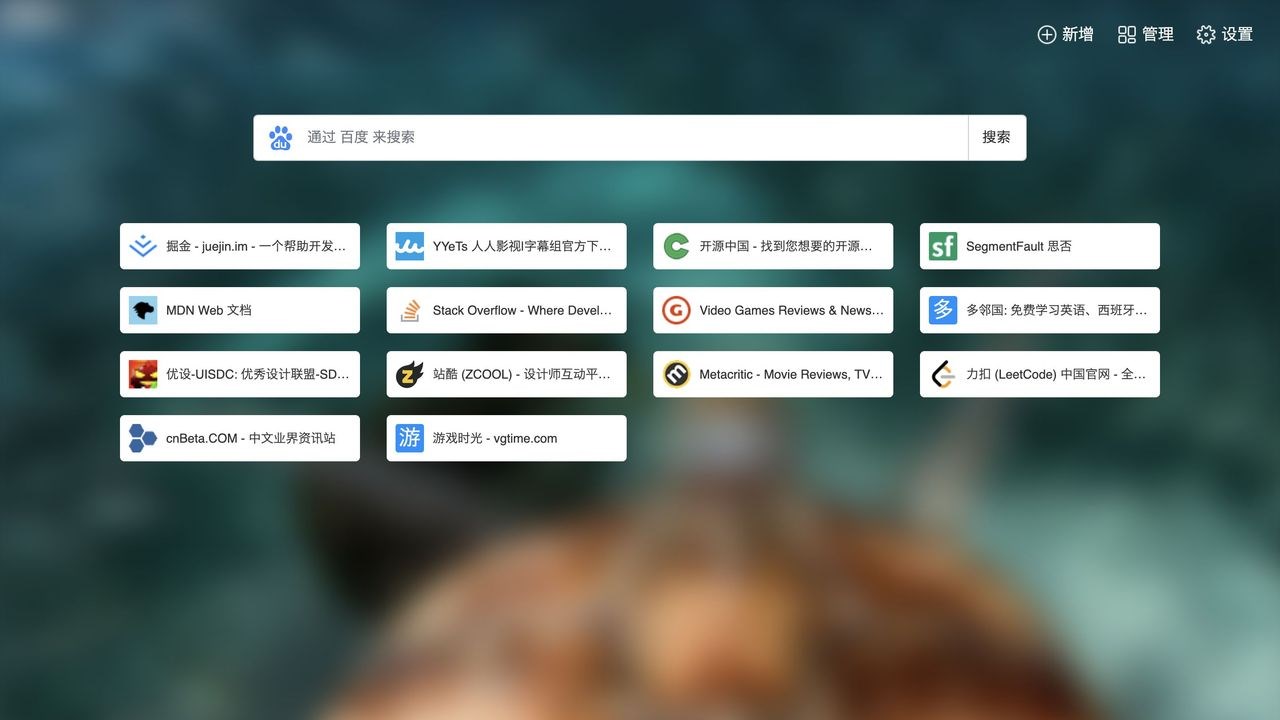Image resolution: width=1280 pixels, height=720 pixels.
Task: Click the SegmentFault sf icon
Action: (x=943, y=246)
